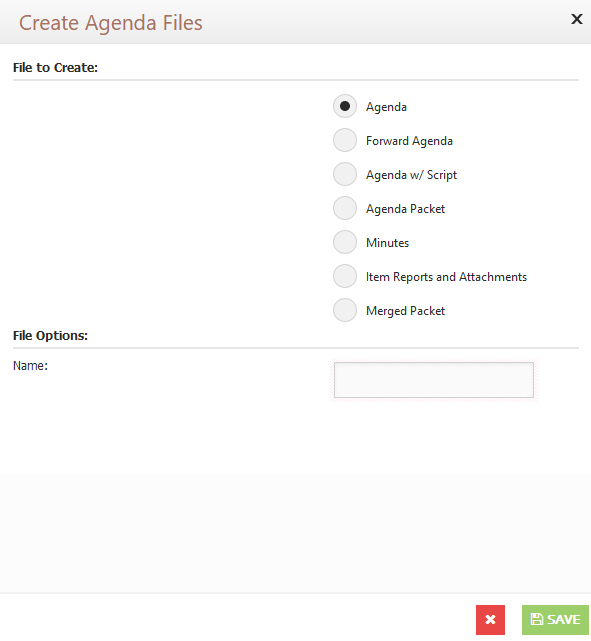
Task: Click the Name: field label
Action: [x=30, y=365]
